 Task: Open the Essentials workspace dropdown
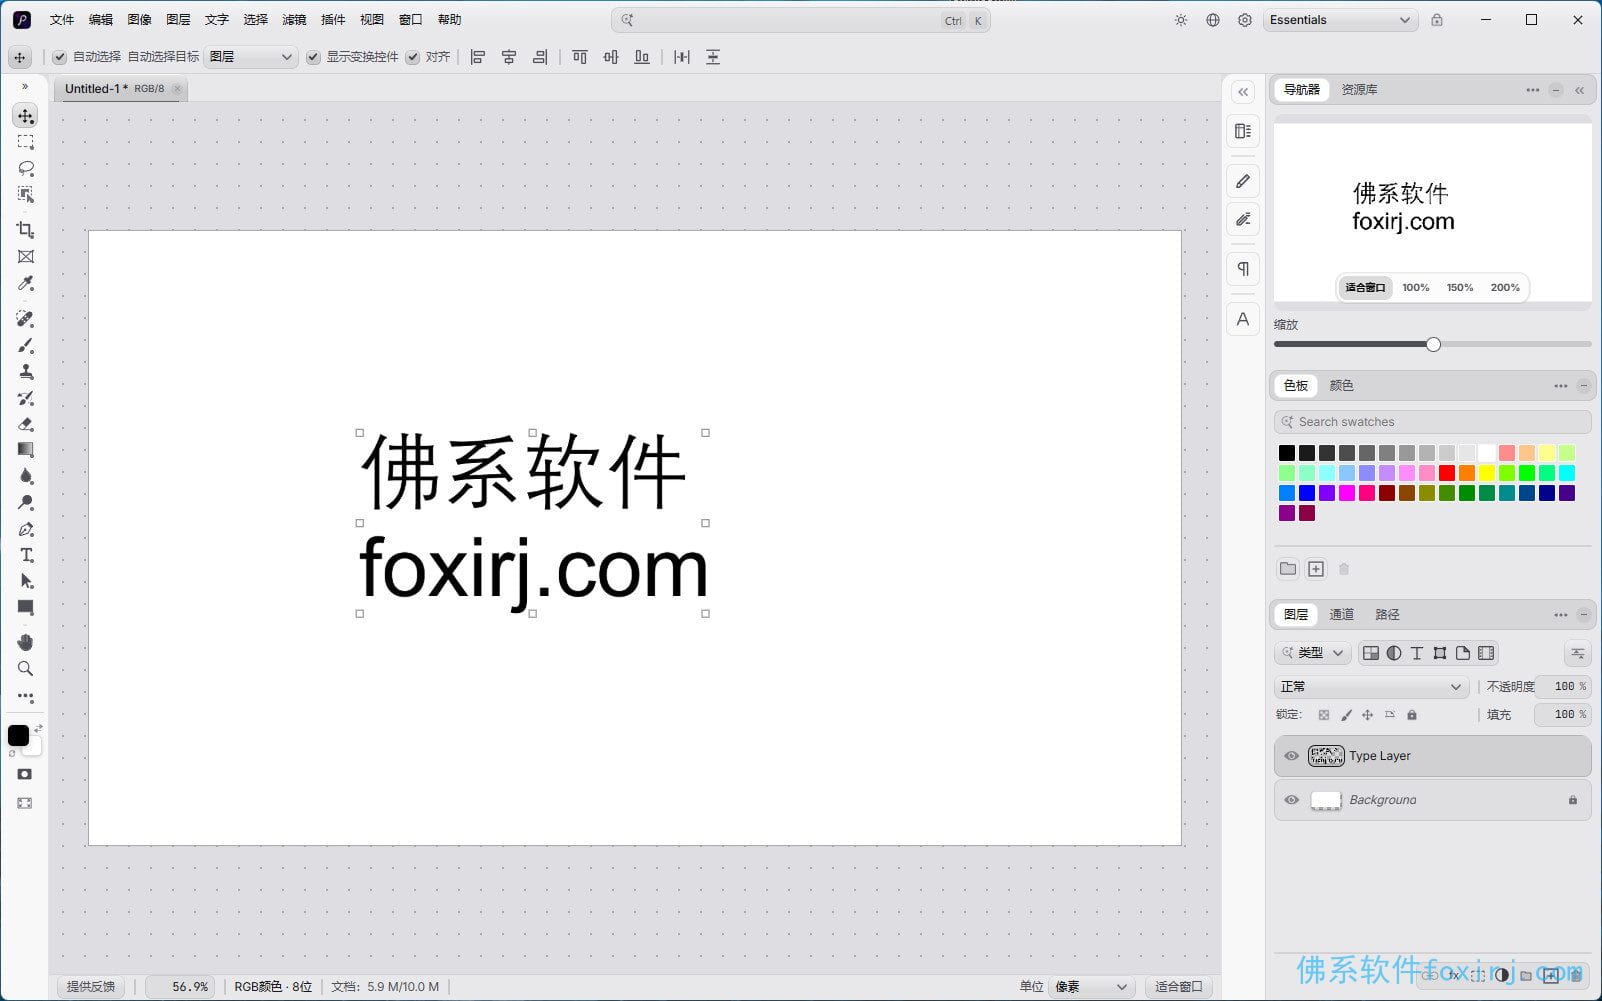1340,20
